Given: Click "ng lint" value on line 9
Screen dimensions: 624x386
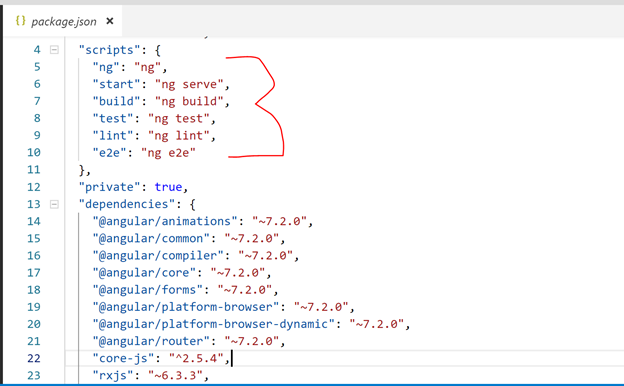Looking at the screenshot, I should click(179, 136).
